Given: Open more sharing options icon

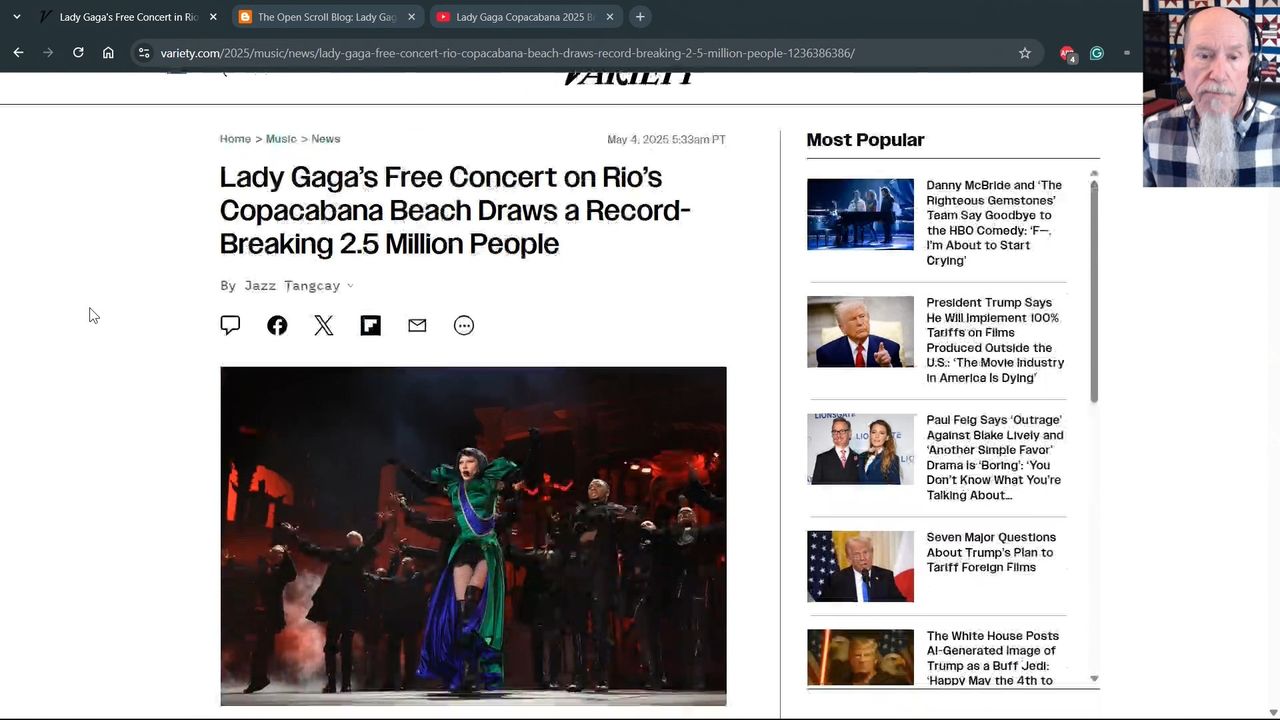Looking at the screenshot, I should (x=464, y=325).
